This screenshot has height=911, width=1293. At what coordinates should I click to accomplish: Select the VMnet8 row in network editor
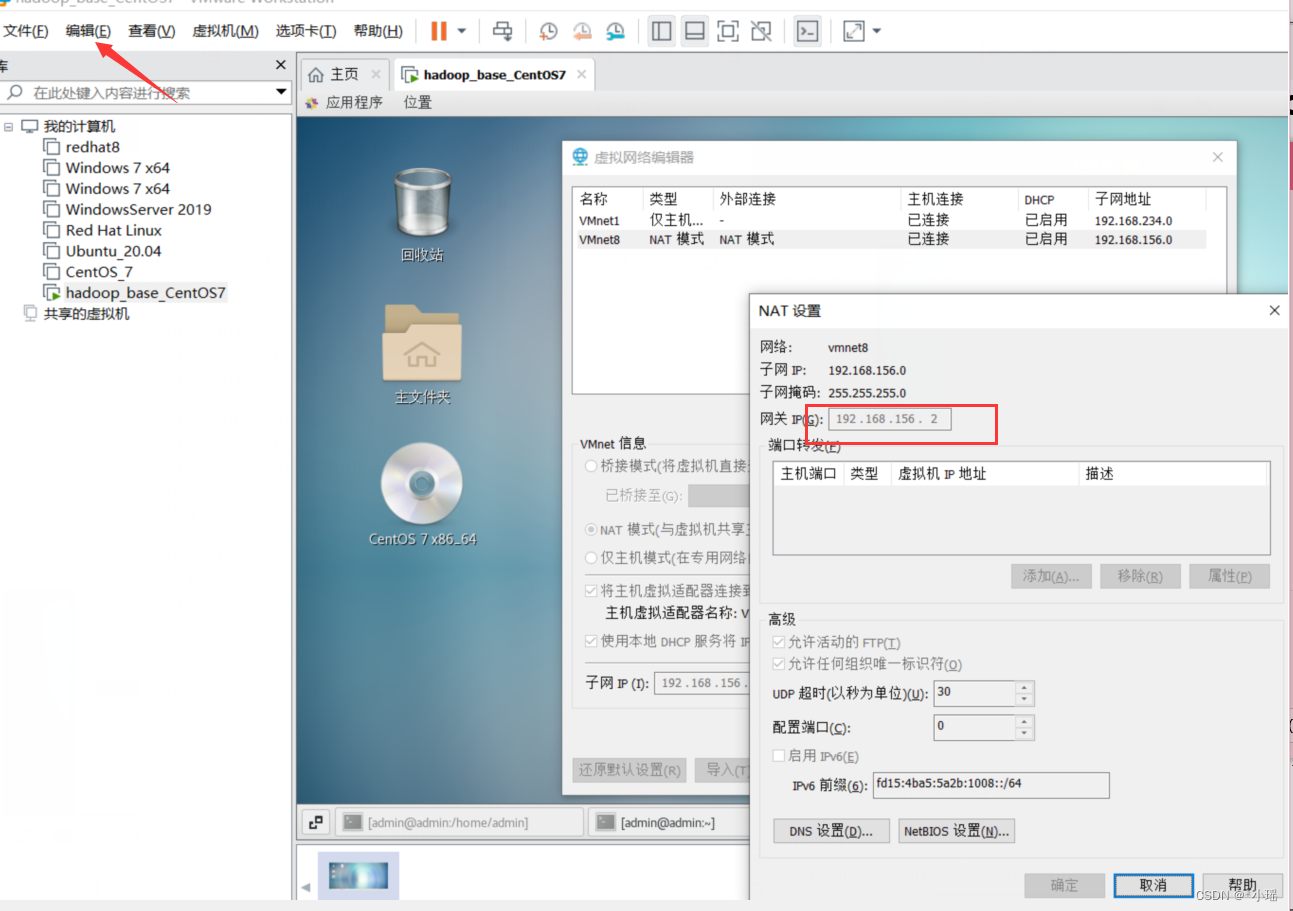click(x=890, y=240)
